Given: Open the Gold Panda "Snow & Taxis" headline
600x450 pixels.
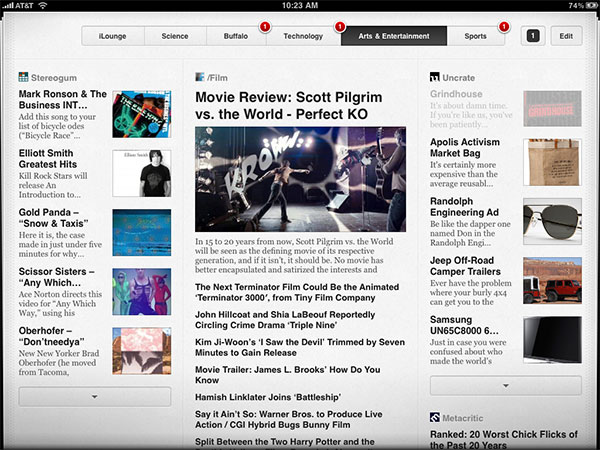Looking at the screenshot, I should (54, 218).
